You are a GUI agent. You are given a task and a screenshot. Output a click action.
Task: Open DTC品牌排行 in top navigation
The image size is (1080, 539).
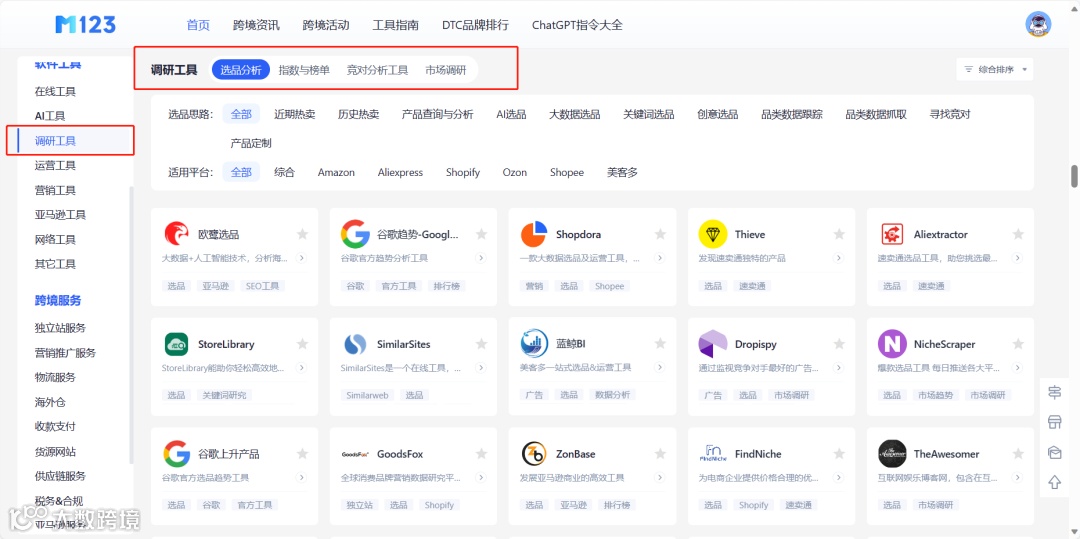pyautogui.click(x=475, y=25)
